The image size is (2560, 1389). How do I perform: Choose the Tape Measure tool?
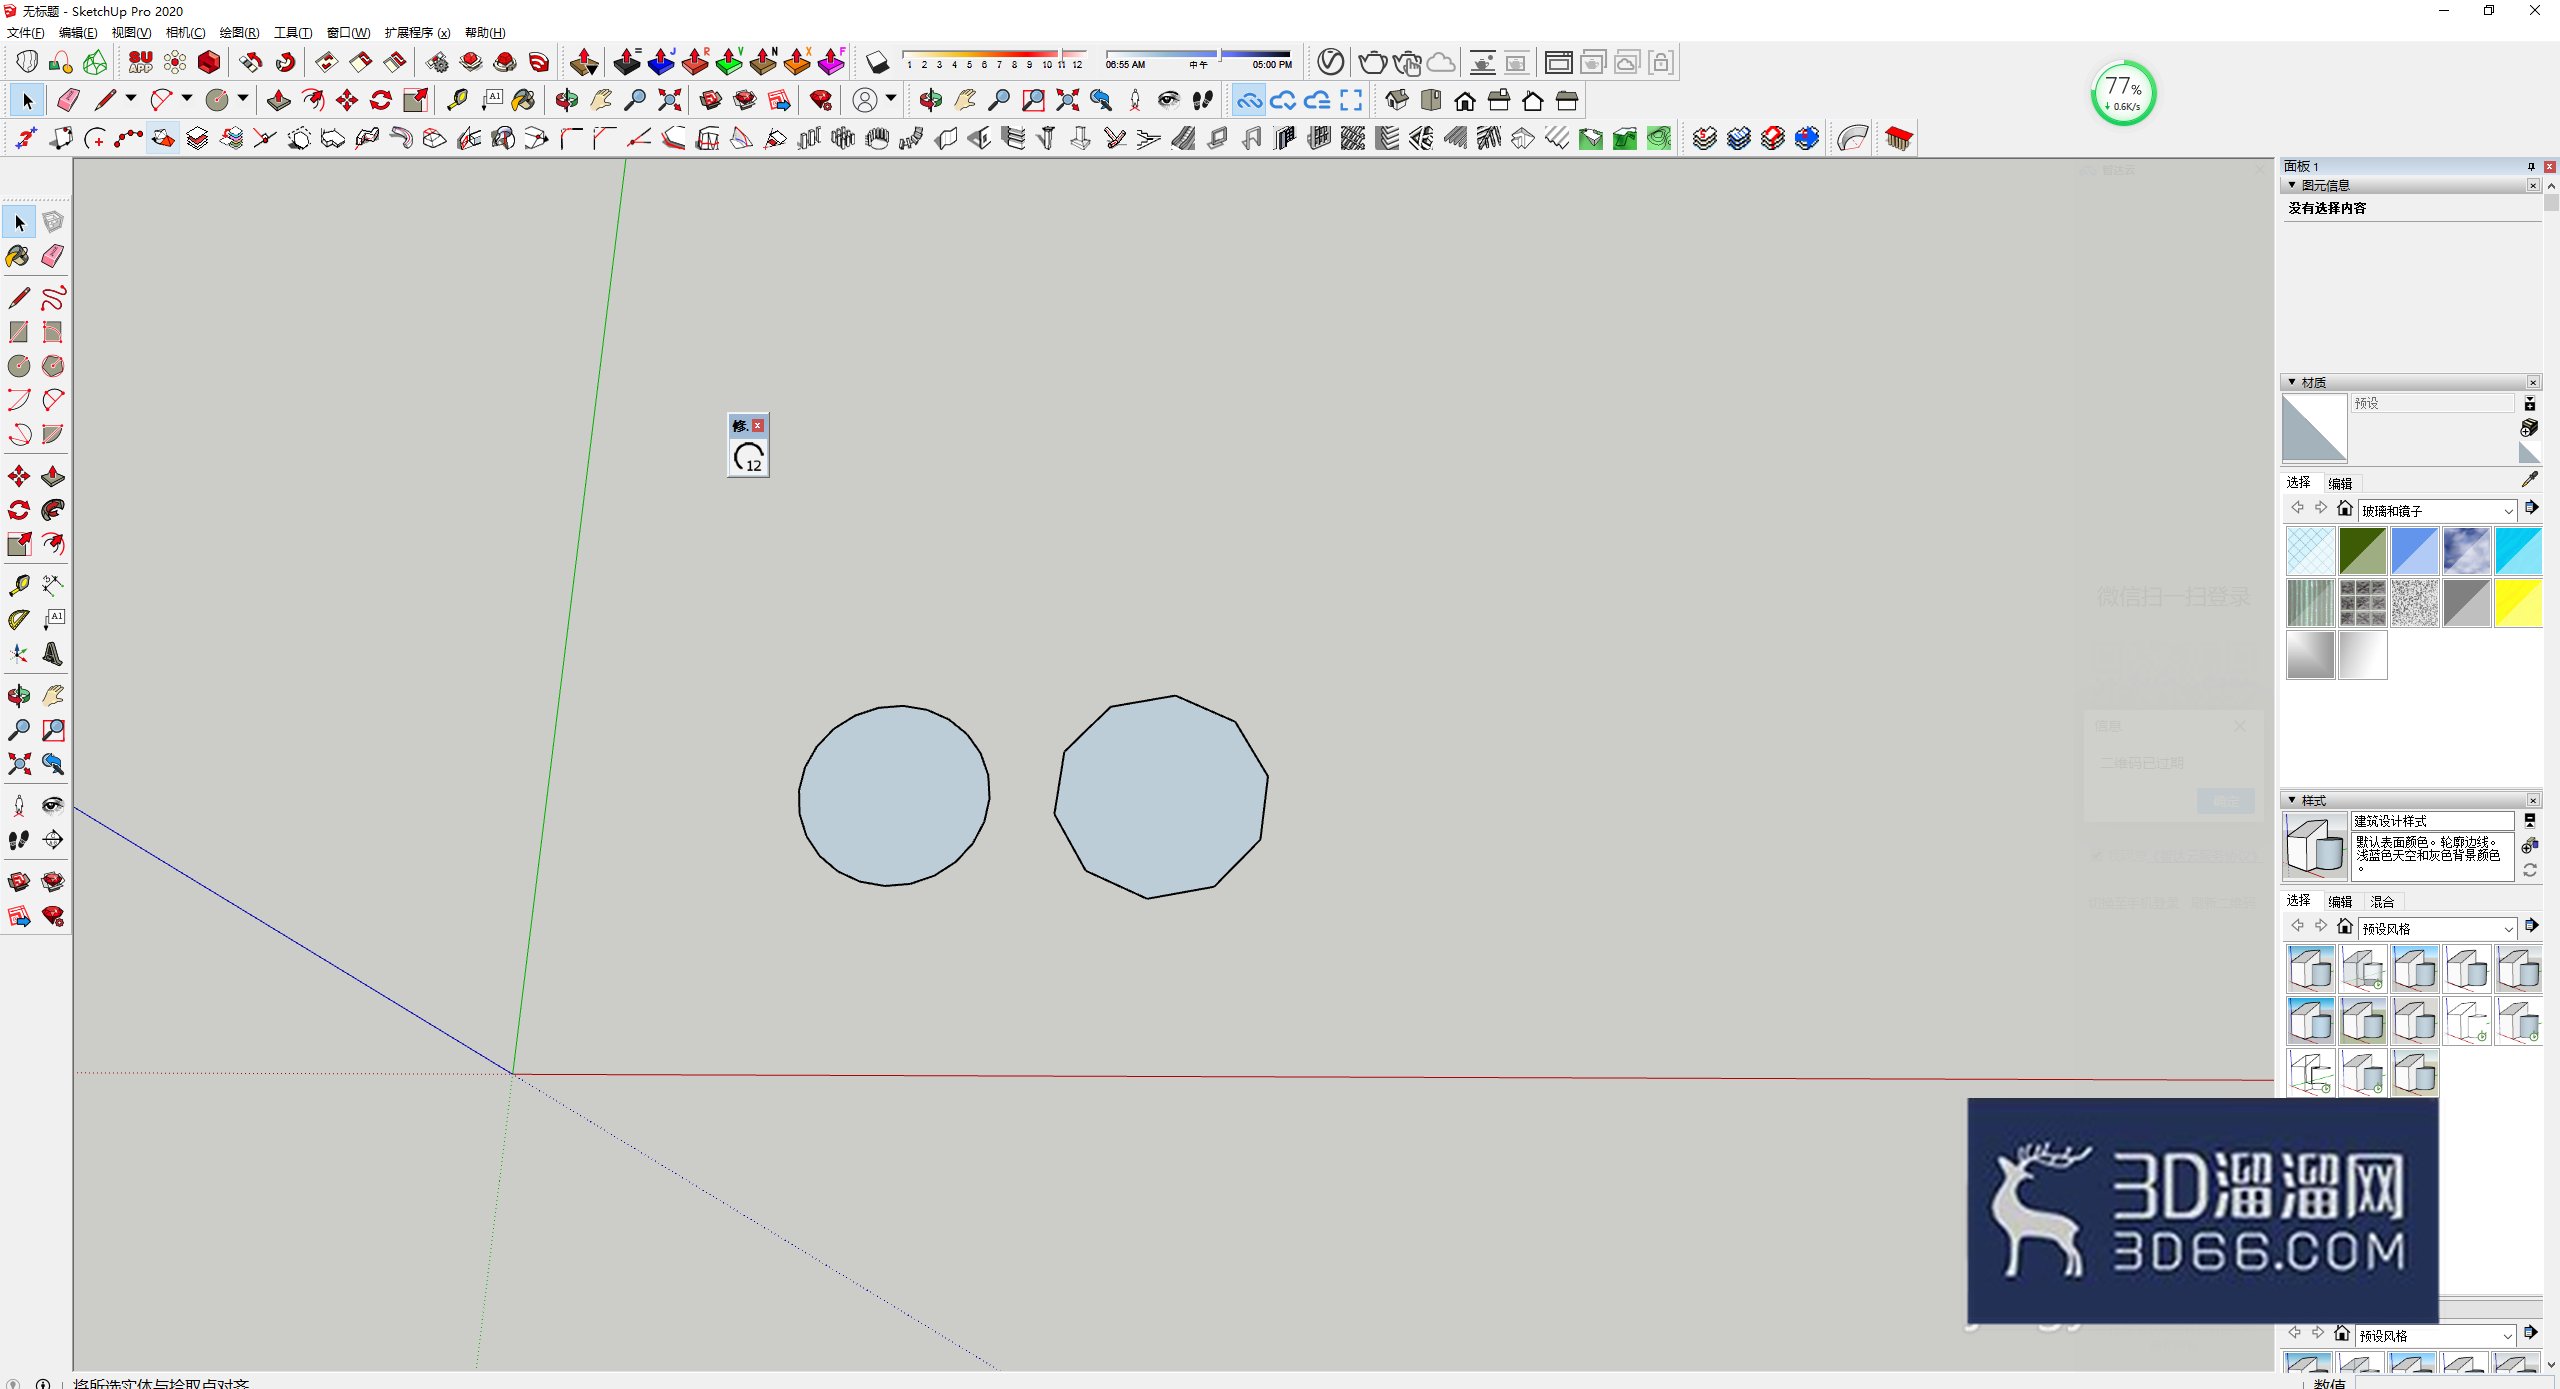click(19, 585)
